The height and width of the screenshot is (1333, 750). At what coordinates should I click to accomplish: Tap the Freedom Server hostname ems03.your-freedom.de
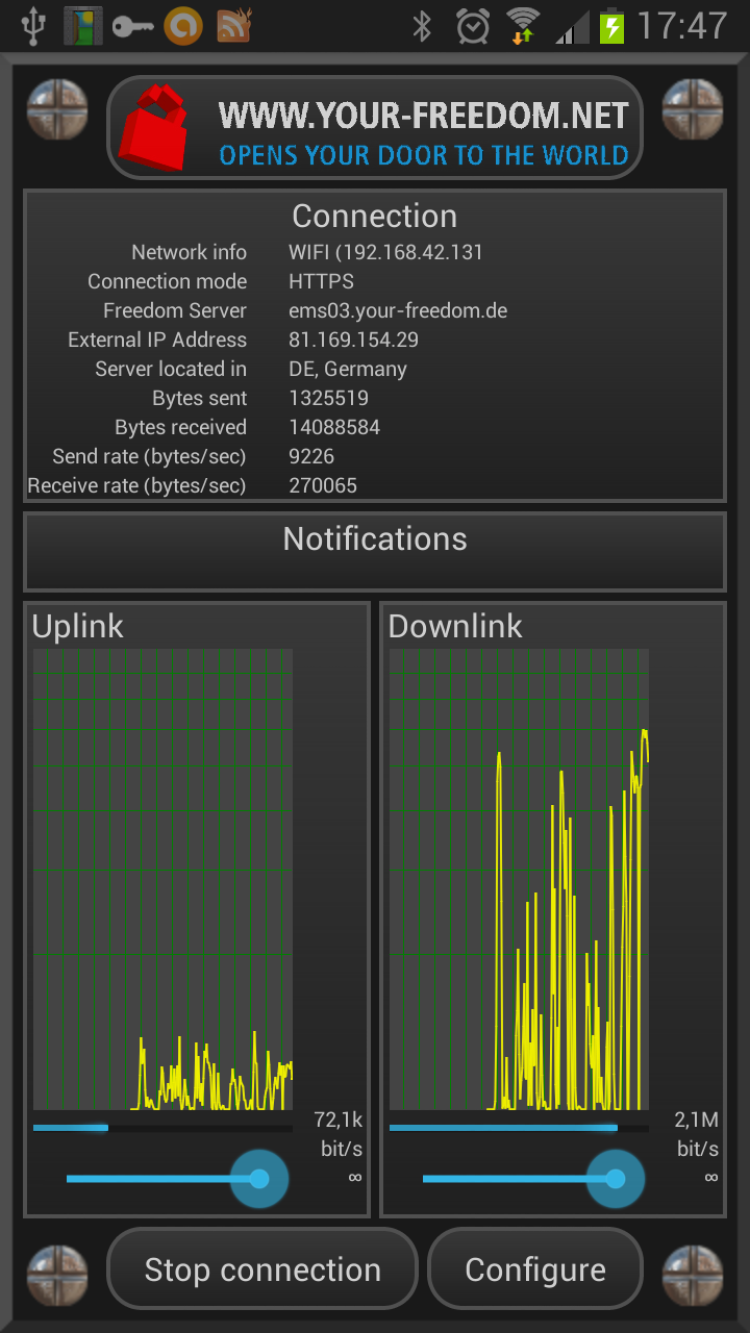(x=397, y=311)
